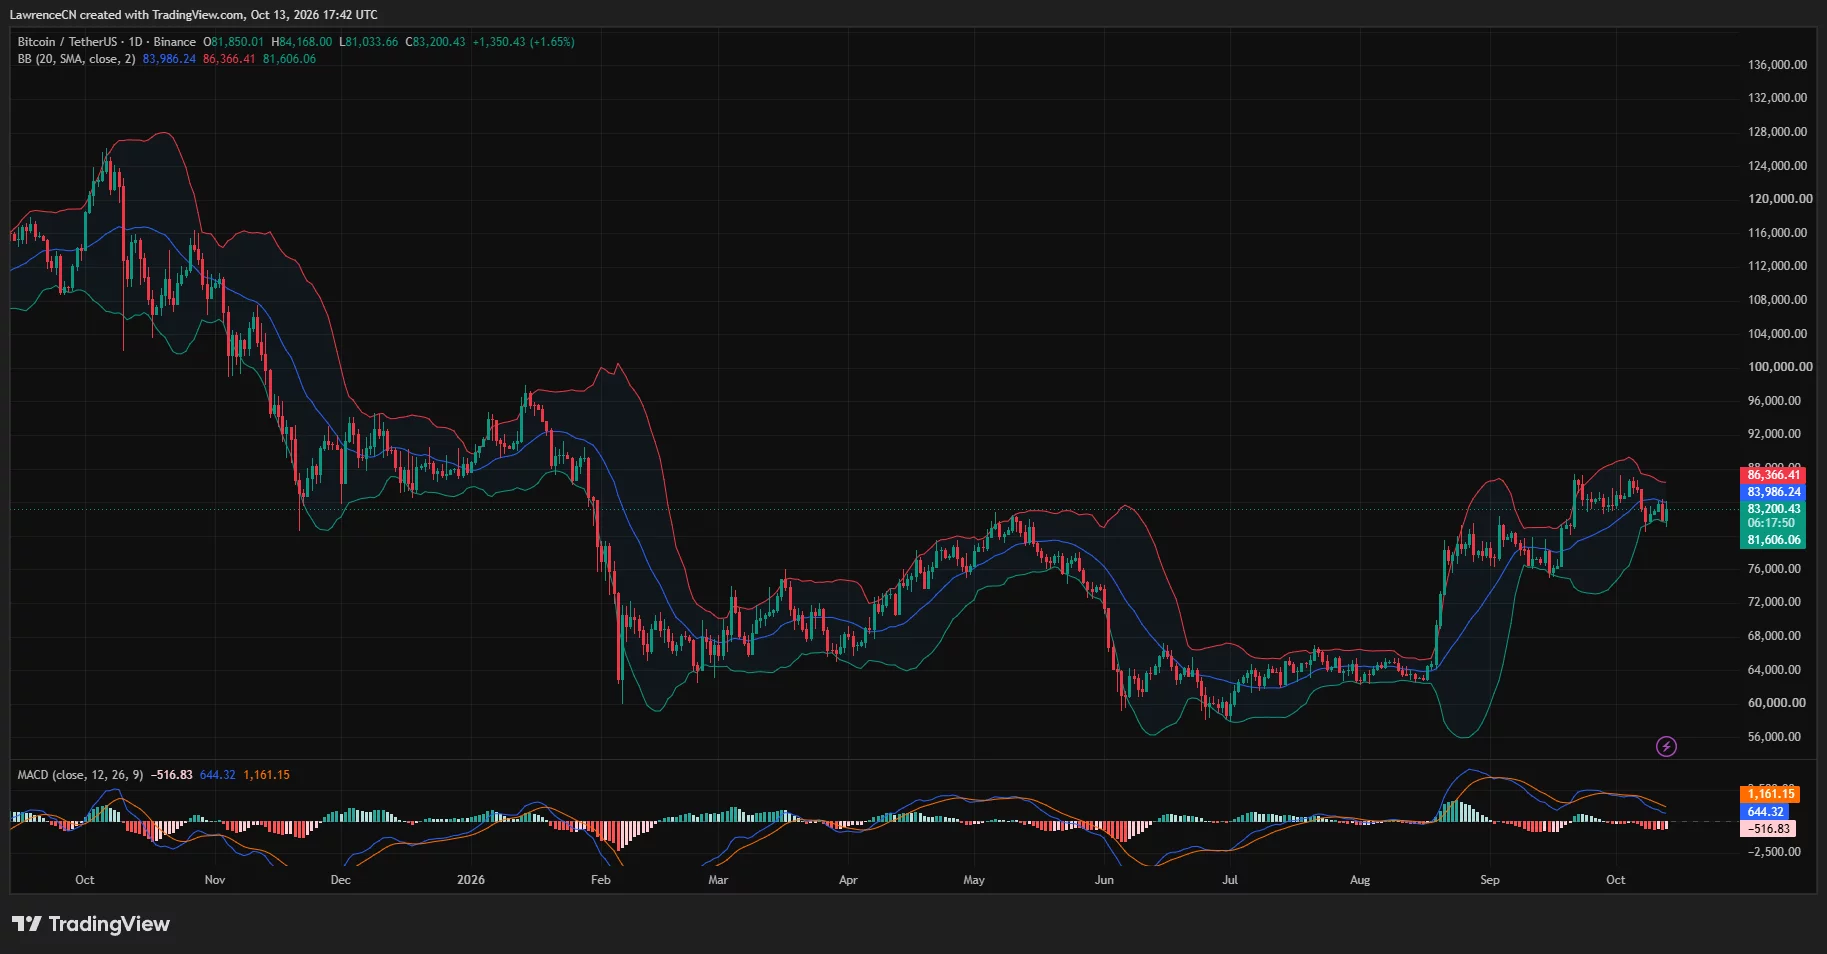Click the −2,500.00 MACD scale label

point(1775,852)
